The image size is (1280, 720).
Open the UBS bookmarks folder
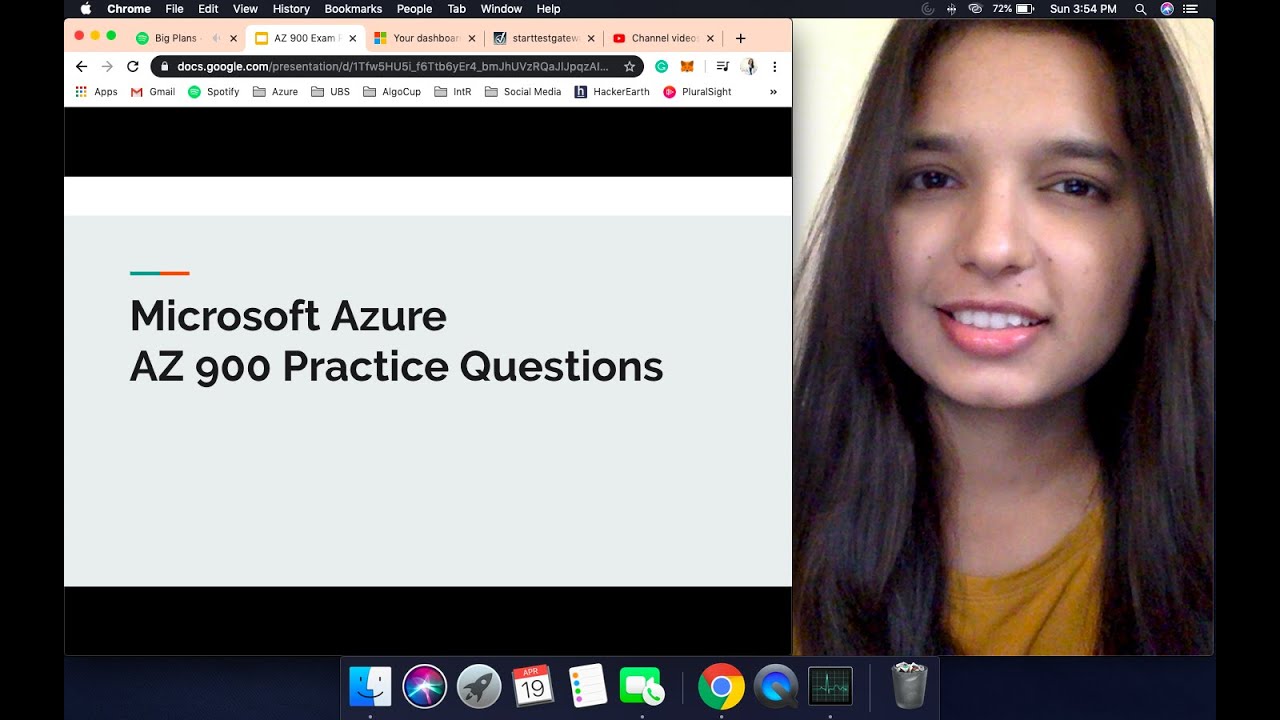[331, 92]
